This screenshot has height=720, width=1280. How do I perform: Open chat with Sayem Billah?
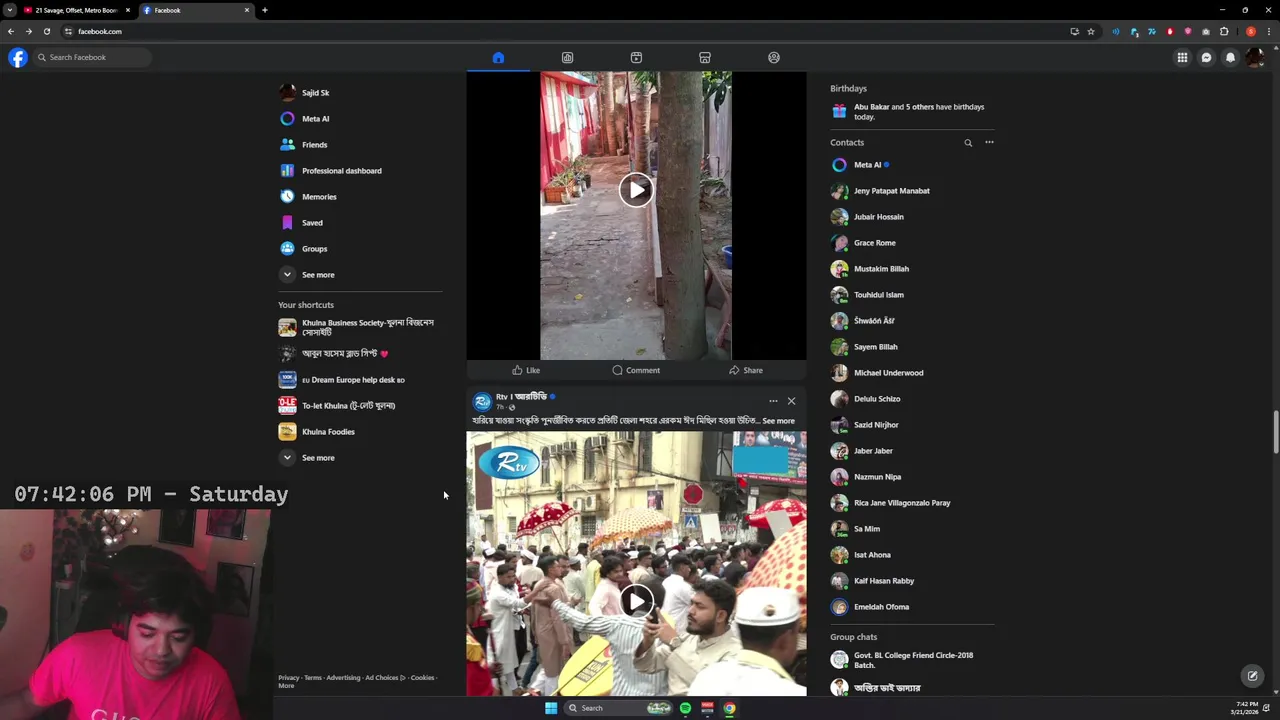tap(912, 346)
